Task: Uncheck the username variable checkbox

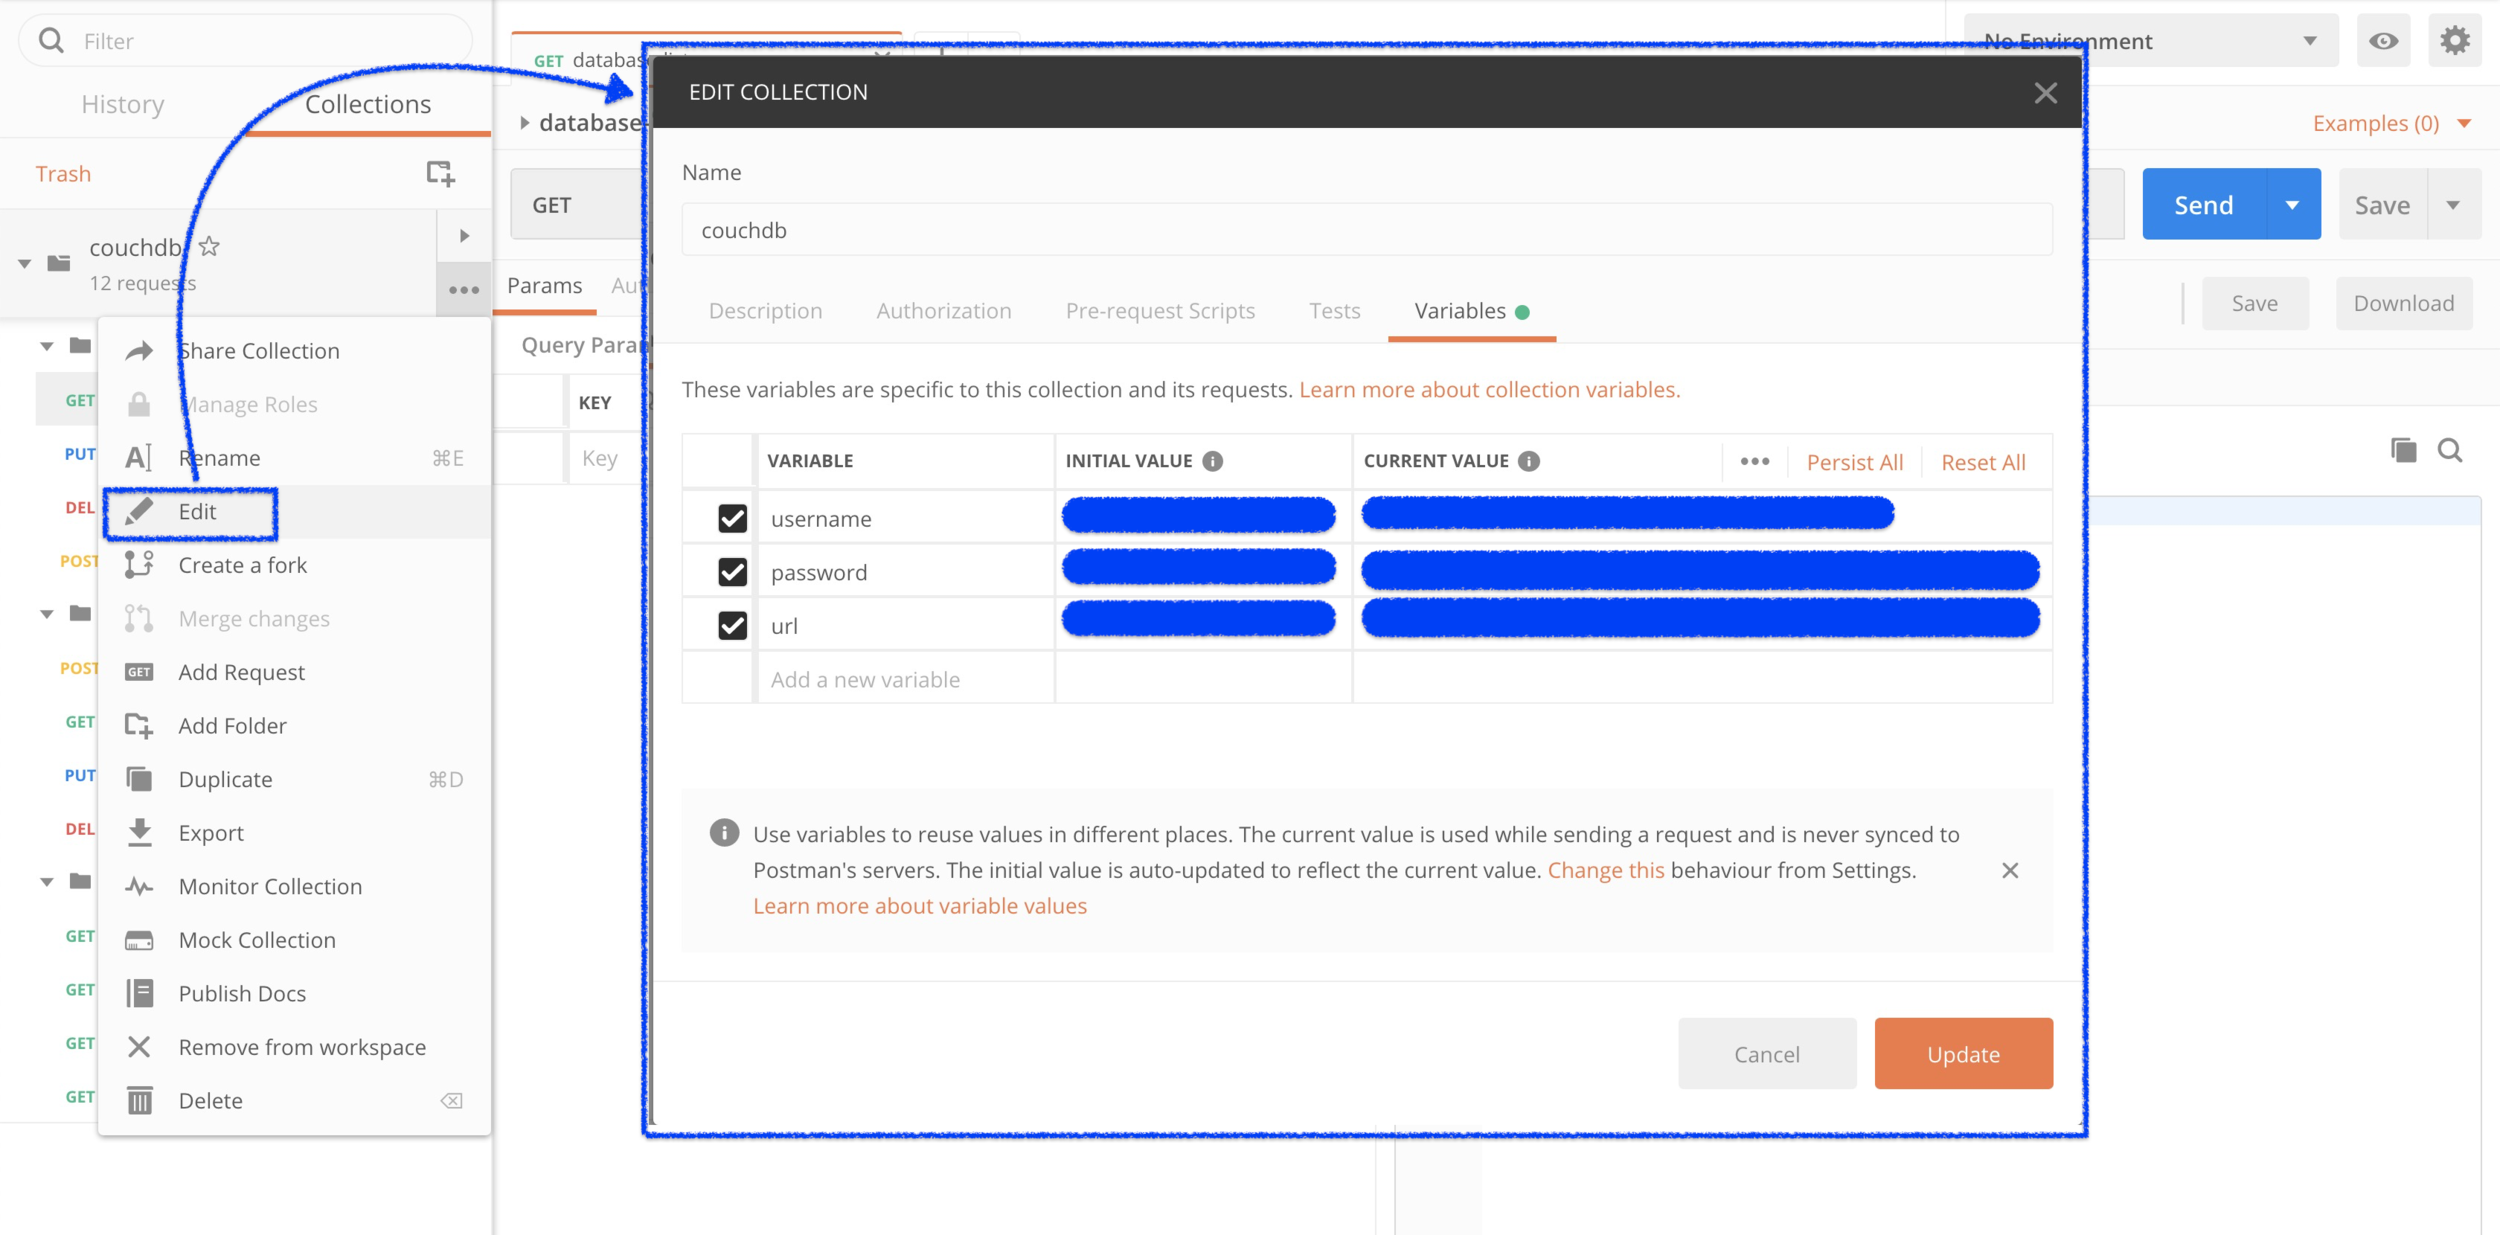Action: point(732,518)
